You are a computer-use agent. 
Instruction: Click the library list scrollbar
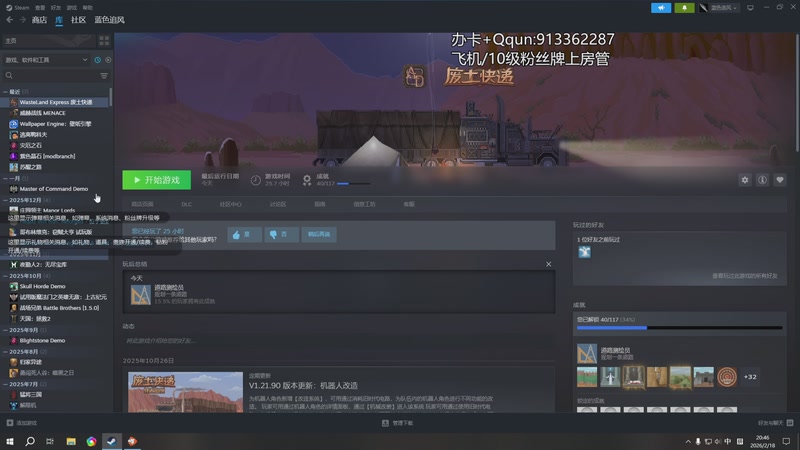pyautogui.click(x=110, y=97)
